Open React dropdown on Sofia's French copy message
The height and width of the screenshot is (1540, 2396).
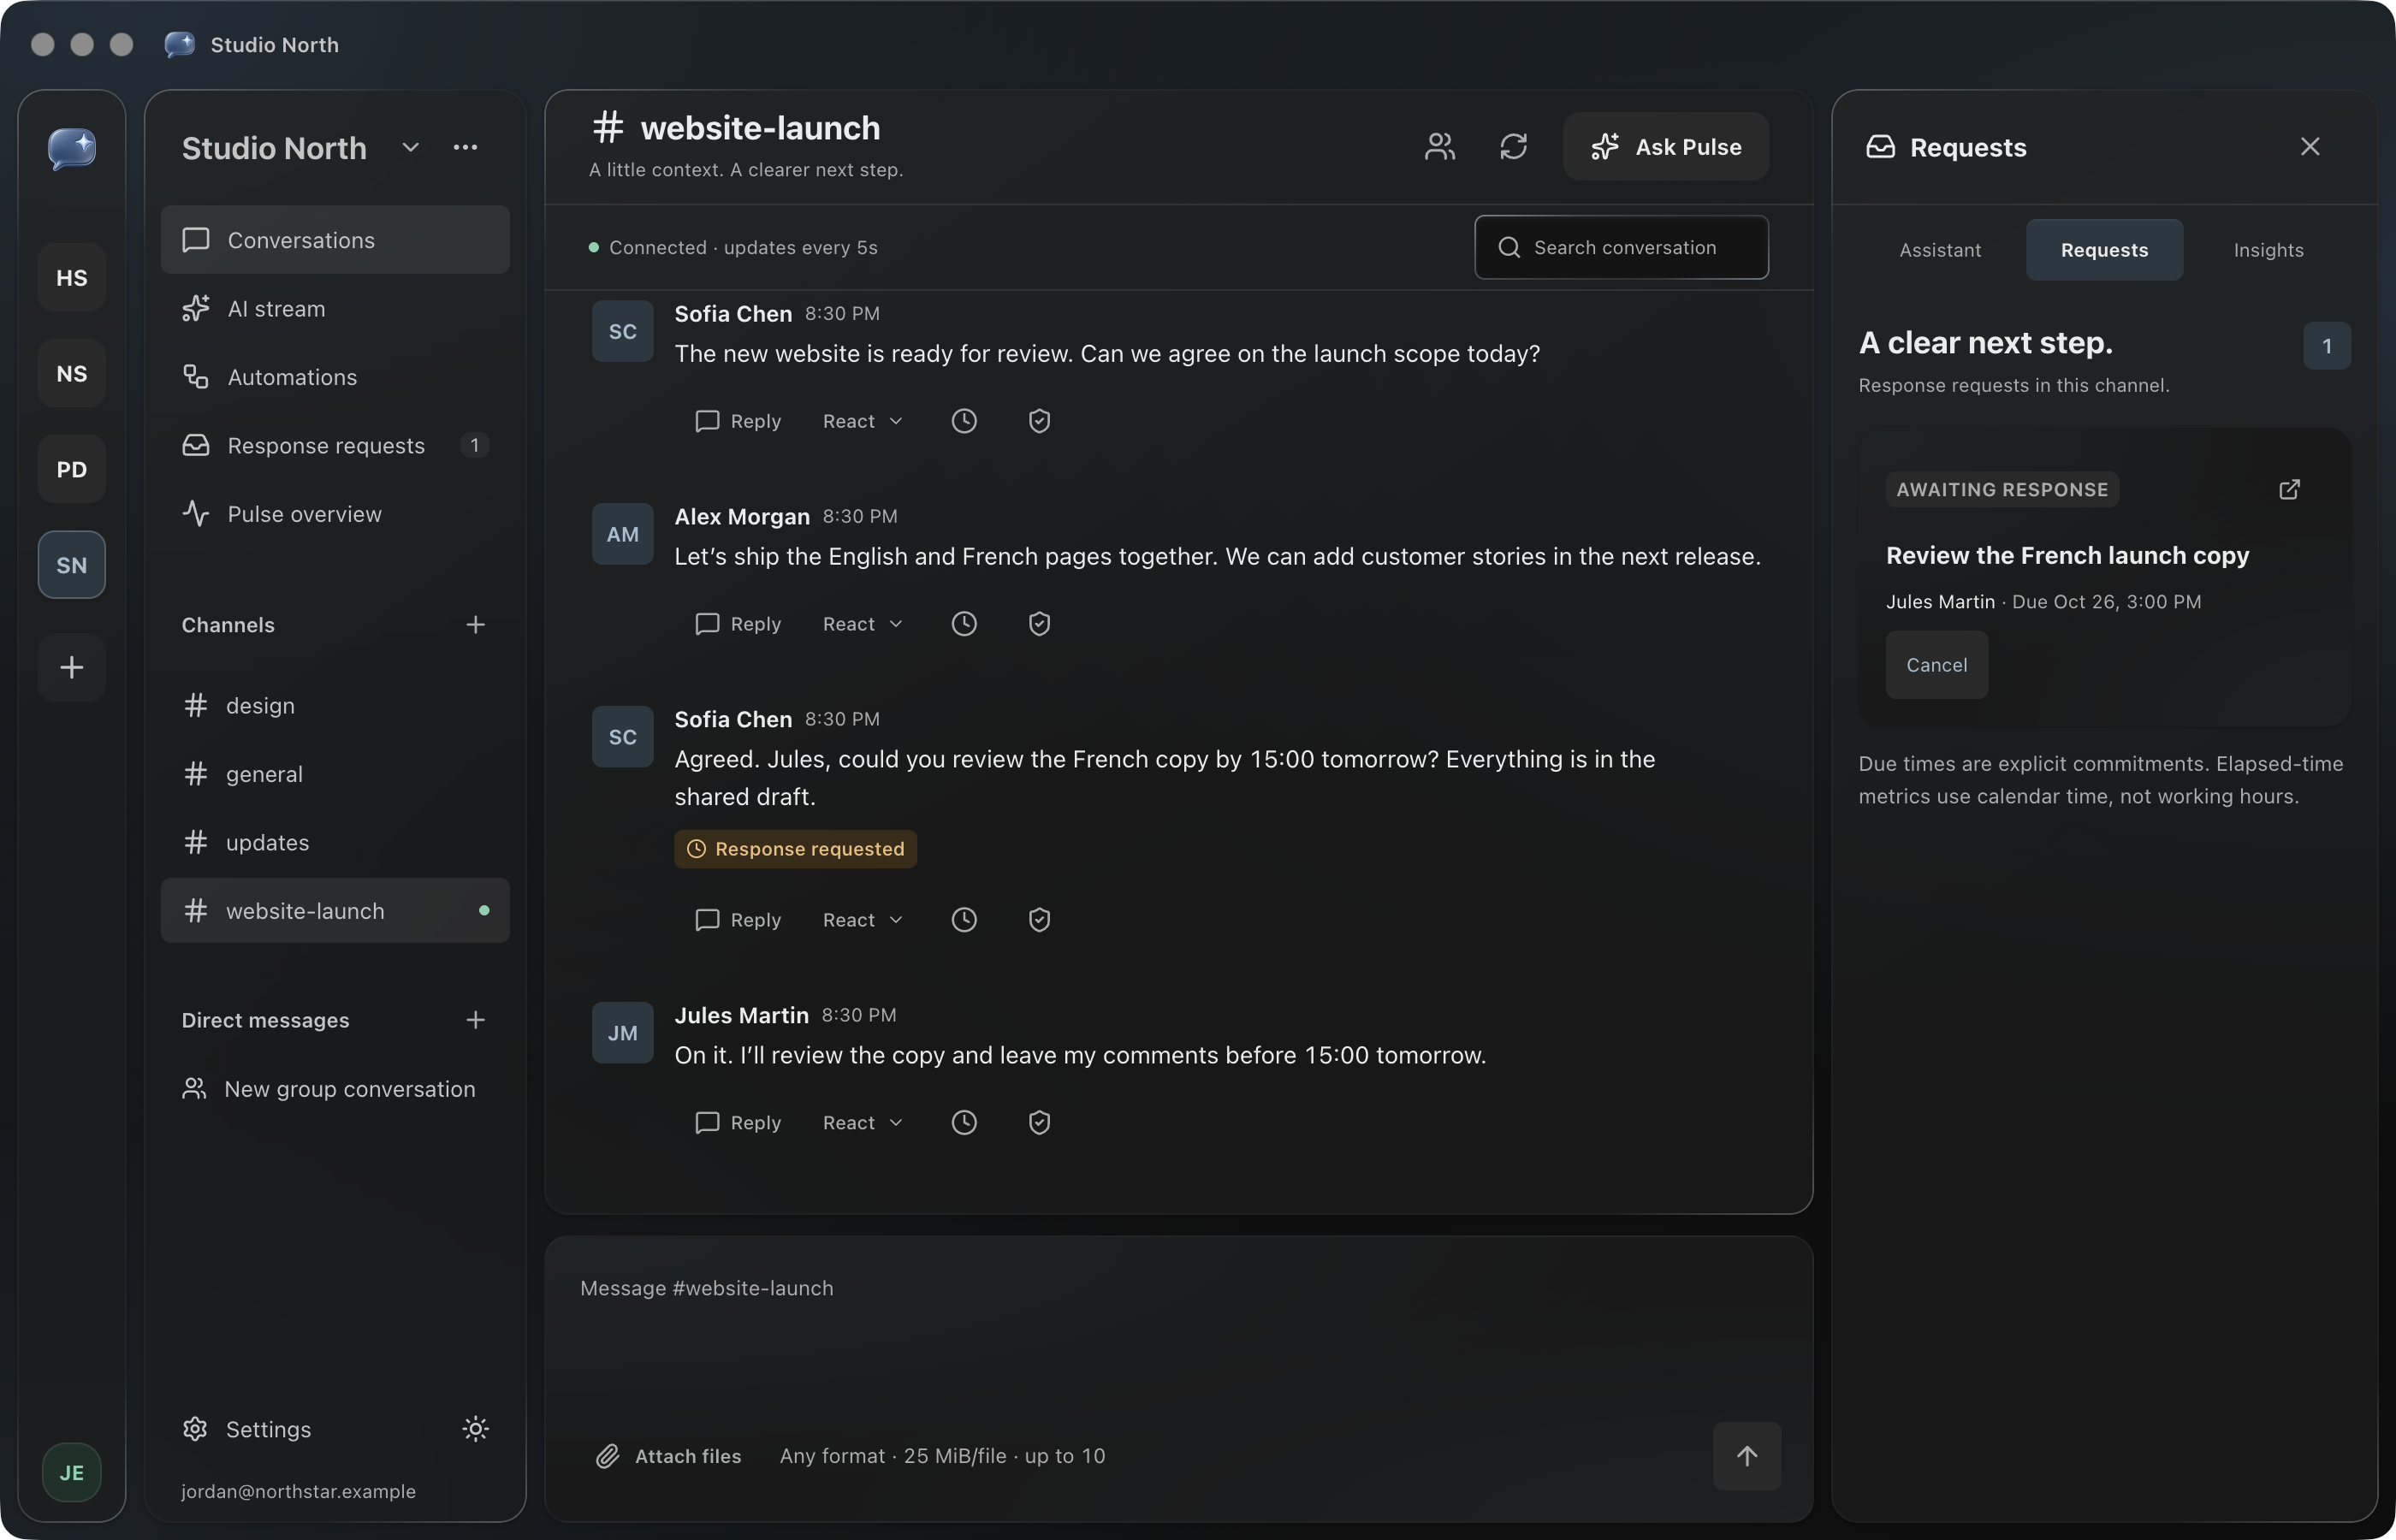[x=863, y=920]
